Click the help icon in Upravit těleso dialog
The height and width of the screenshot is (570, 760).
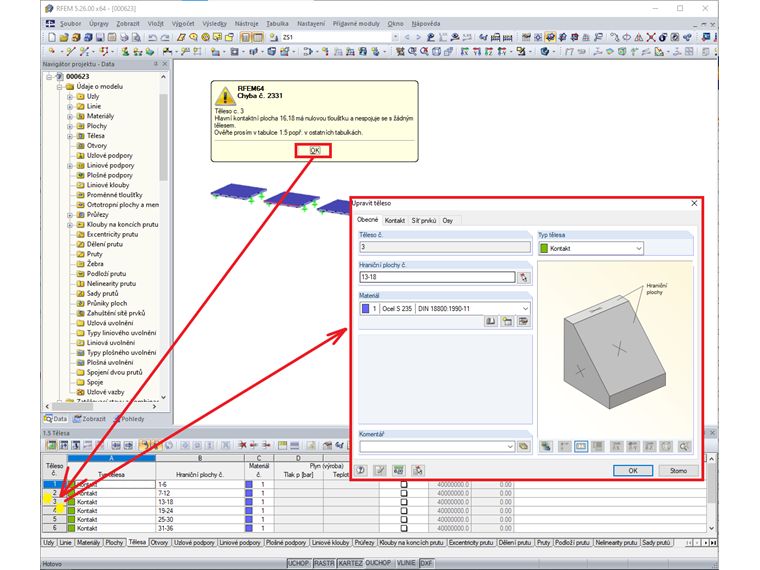pyautogui.click(x=361, y=470)
